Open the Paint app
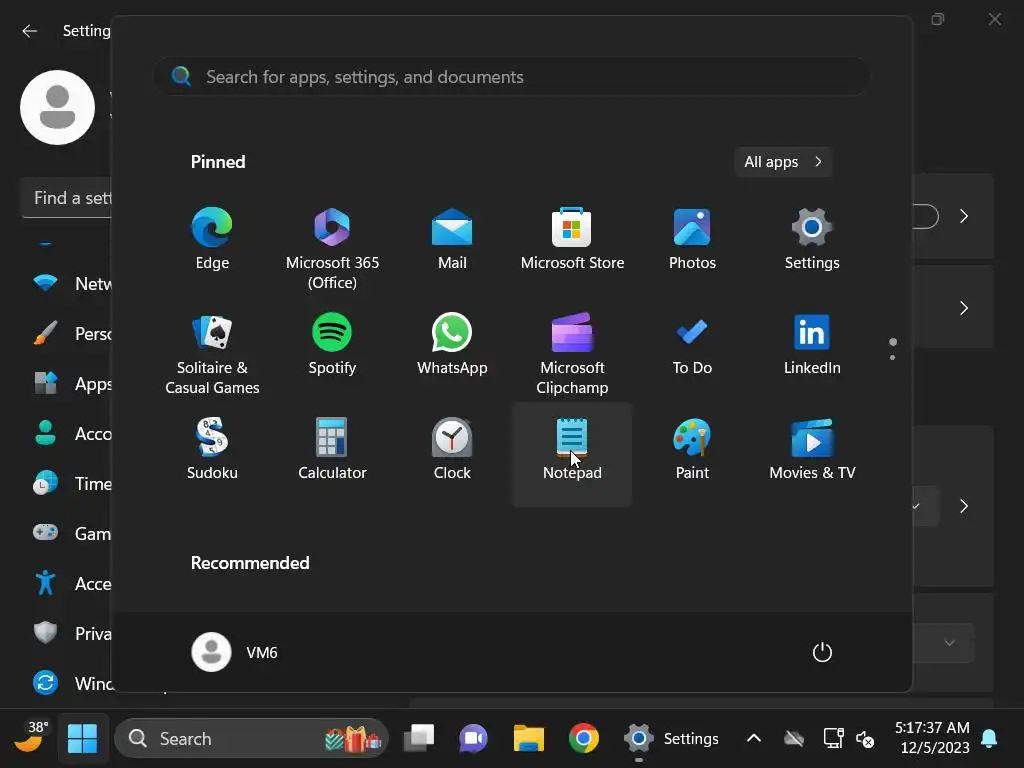 click(x=692, y=449)
